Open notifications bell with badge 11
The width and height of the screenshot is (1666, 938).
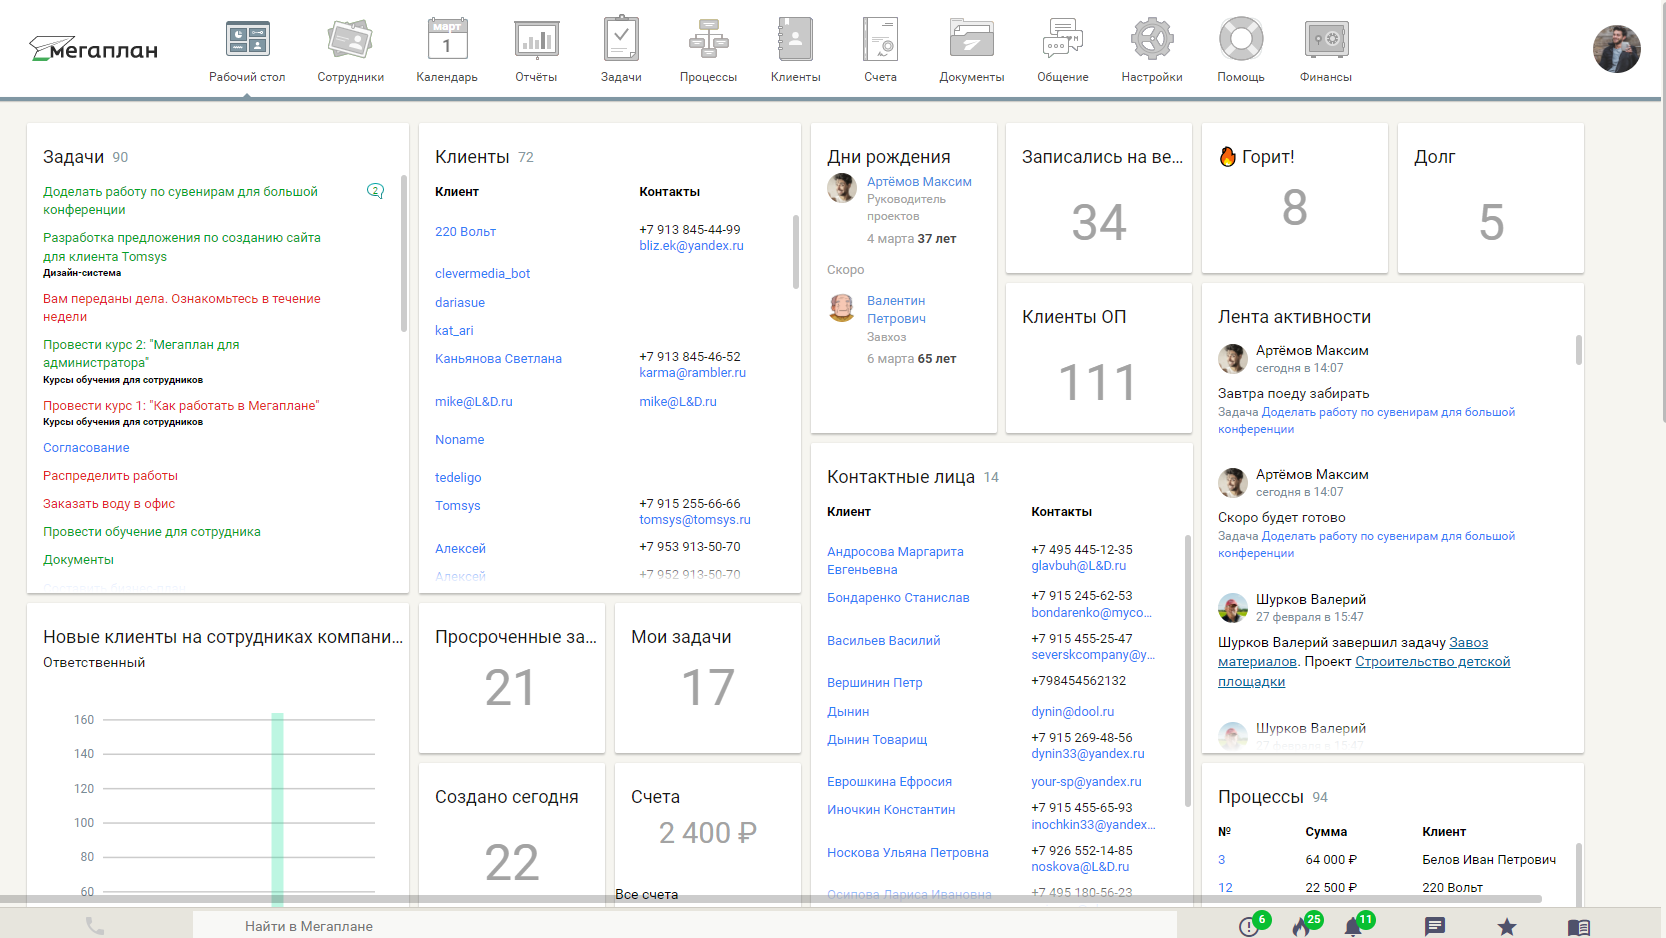click(x=1353, y=927)
